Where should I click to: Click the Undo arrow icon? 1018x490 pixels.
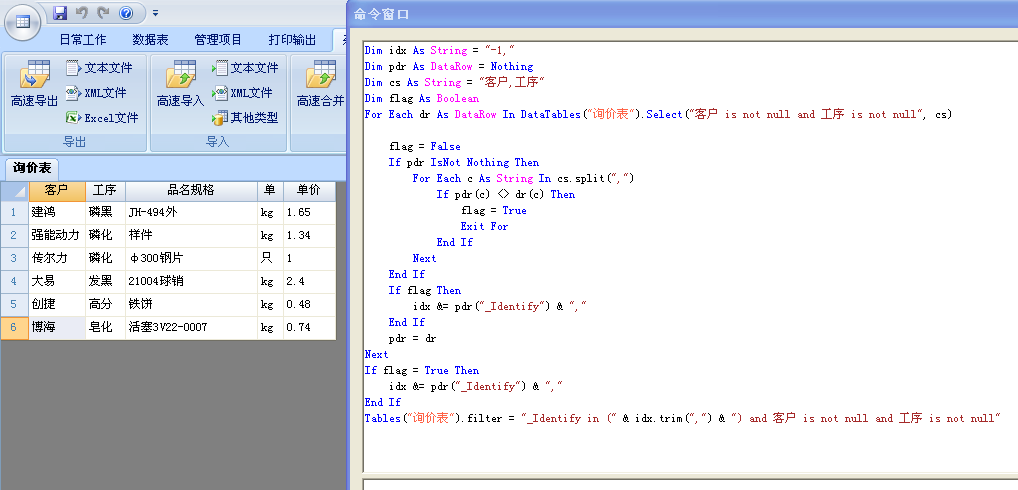click(81, 13)
